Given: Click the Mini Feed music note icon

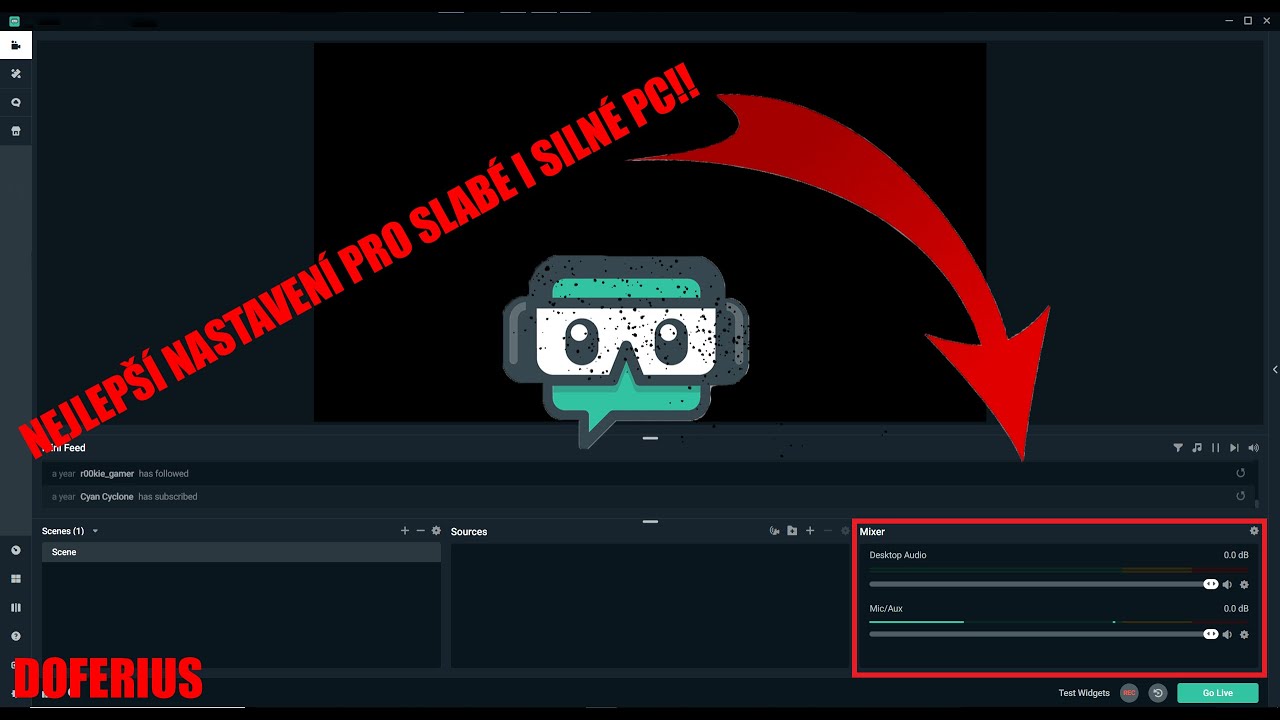Looking at the screenshot, I should pyautogui.click(x=1197, y=448).
